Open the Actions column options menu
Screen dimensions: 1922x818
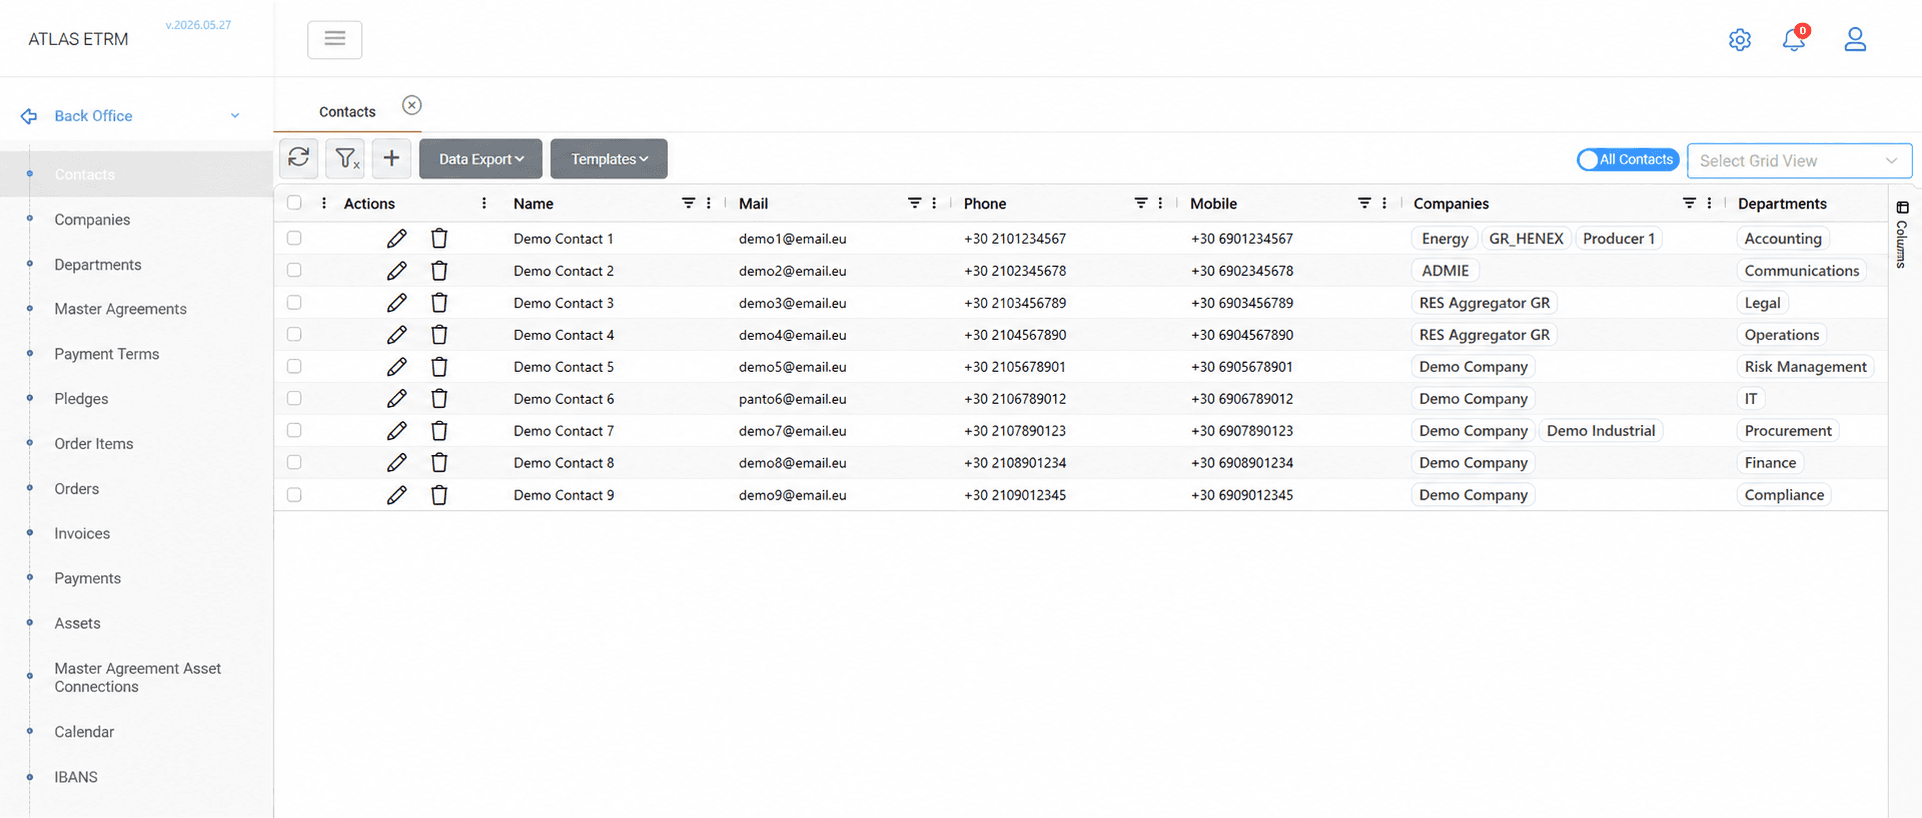click(x=484, y=203)
